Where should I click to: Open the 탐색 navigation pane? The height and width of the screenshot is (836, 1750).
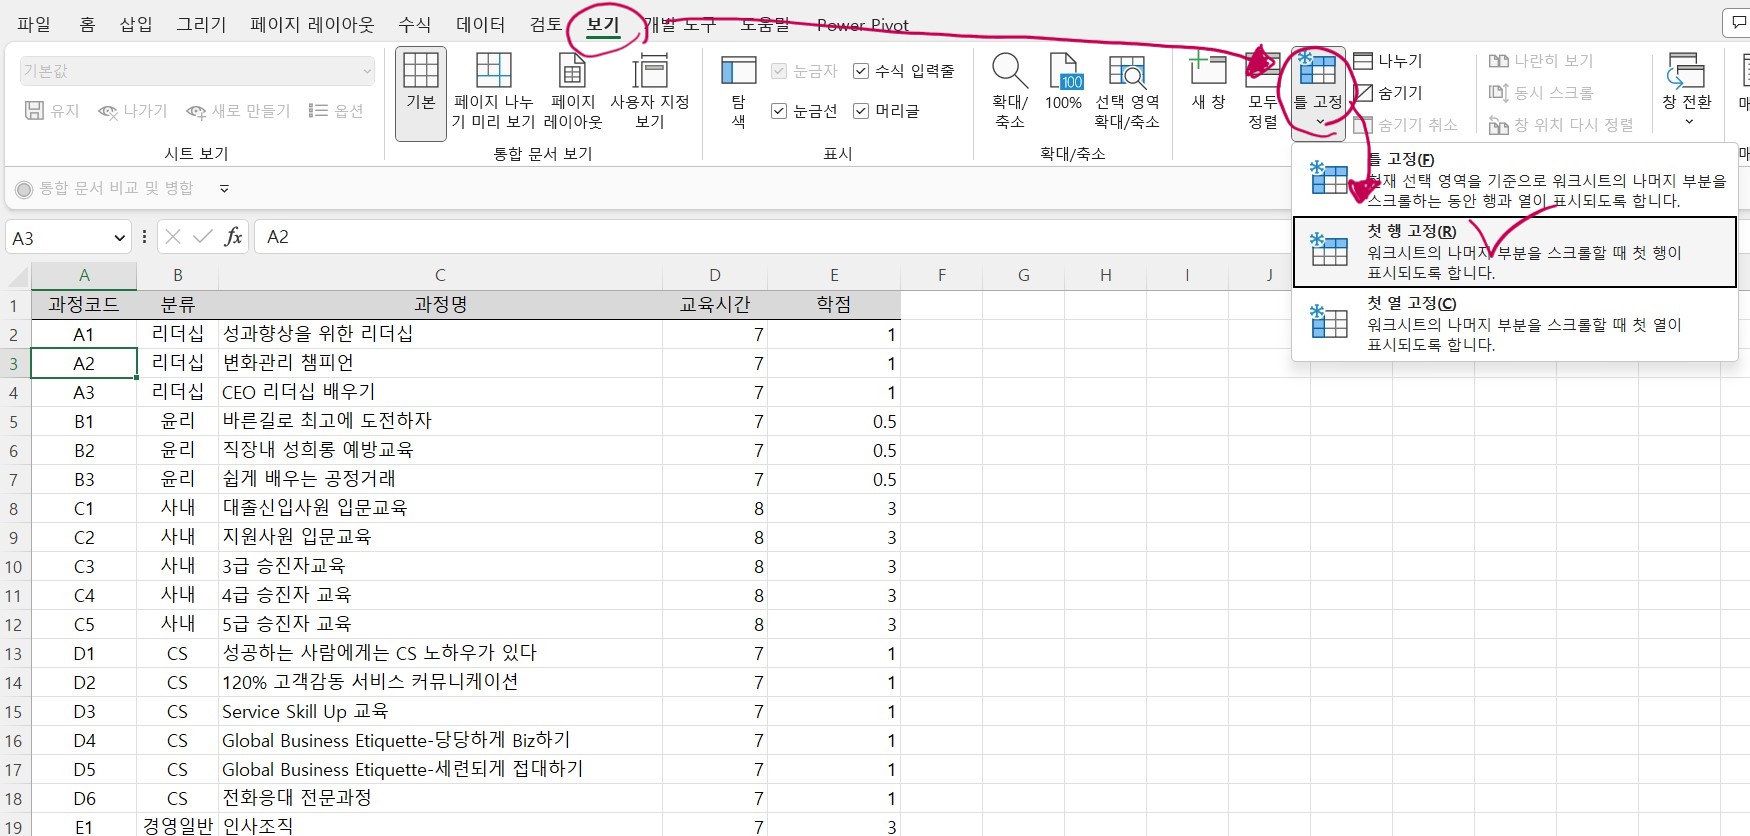coord(738,91)
